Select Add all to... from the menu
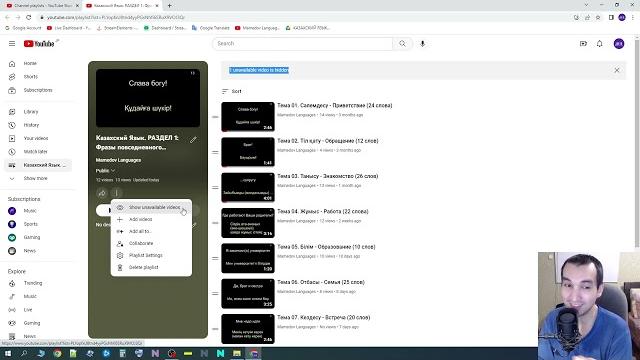 coord(151,231)
